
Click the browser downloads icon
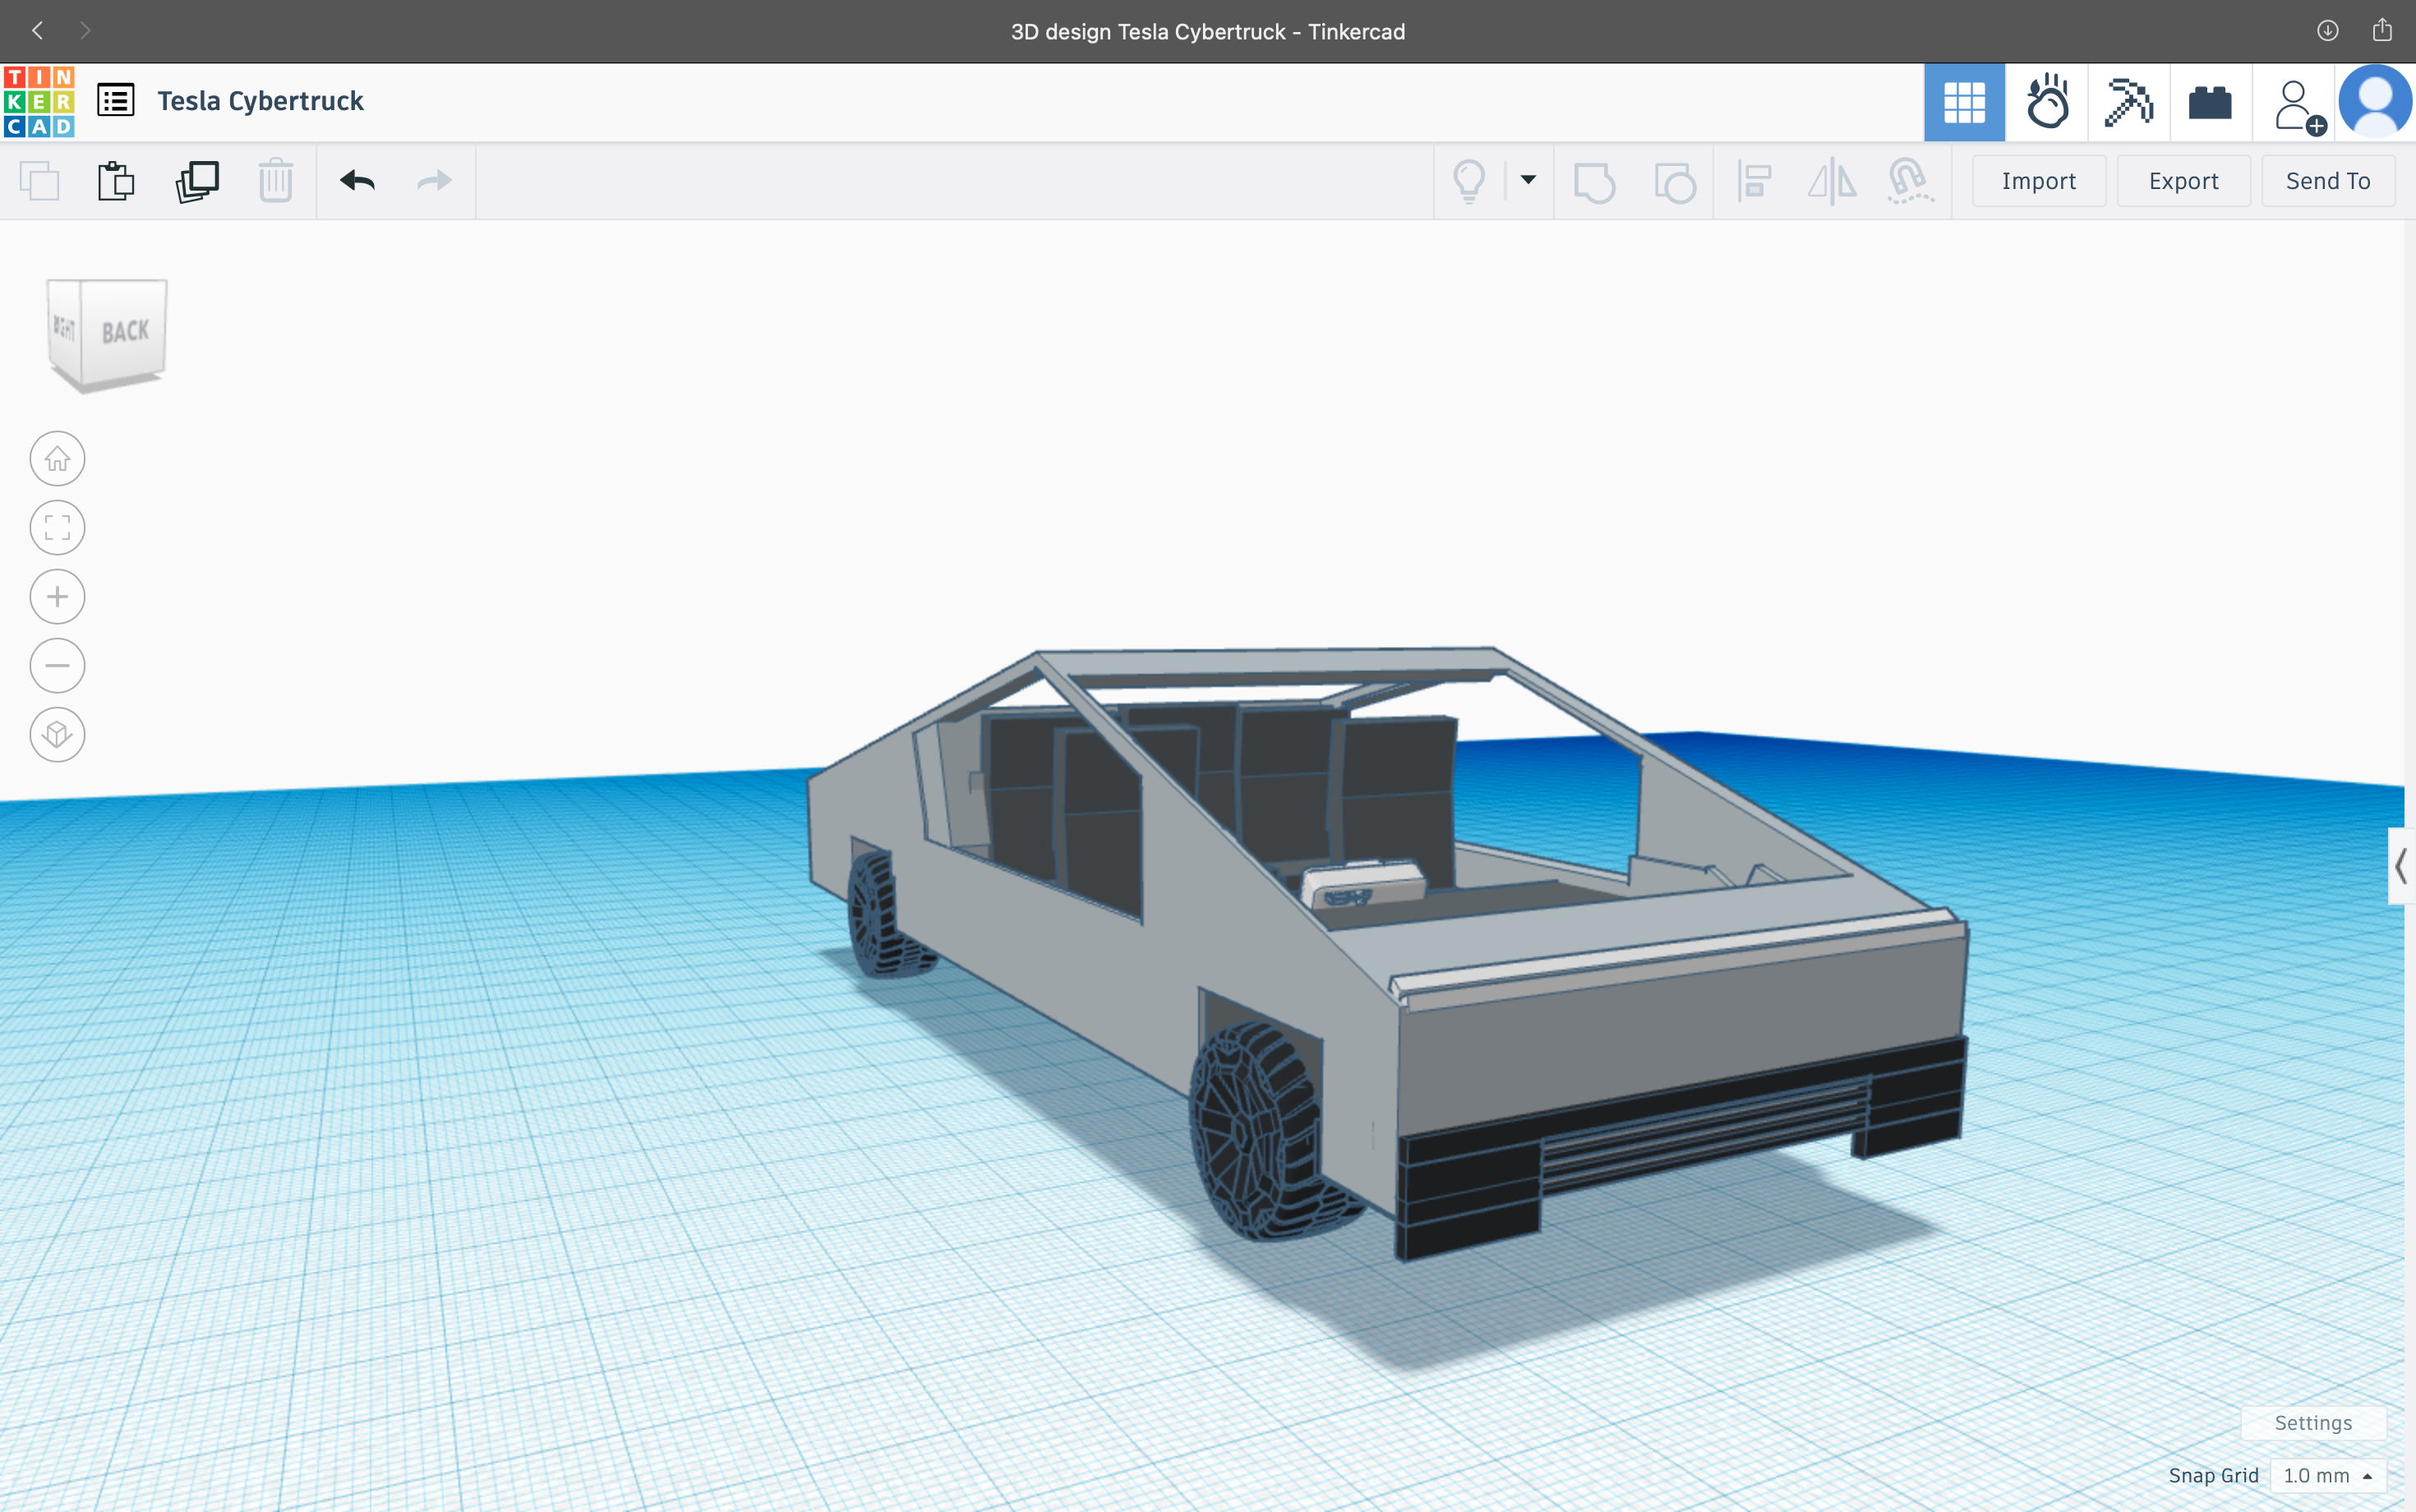pos(2328,31)
